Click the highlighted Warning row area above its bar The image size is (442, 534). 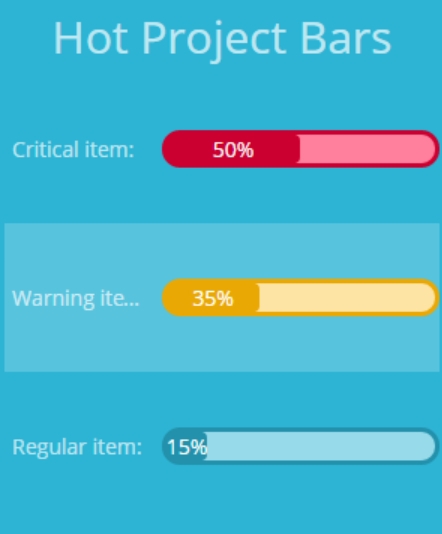(222, 251)
